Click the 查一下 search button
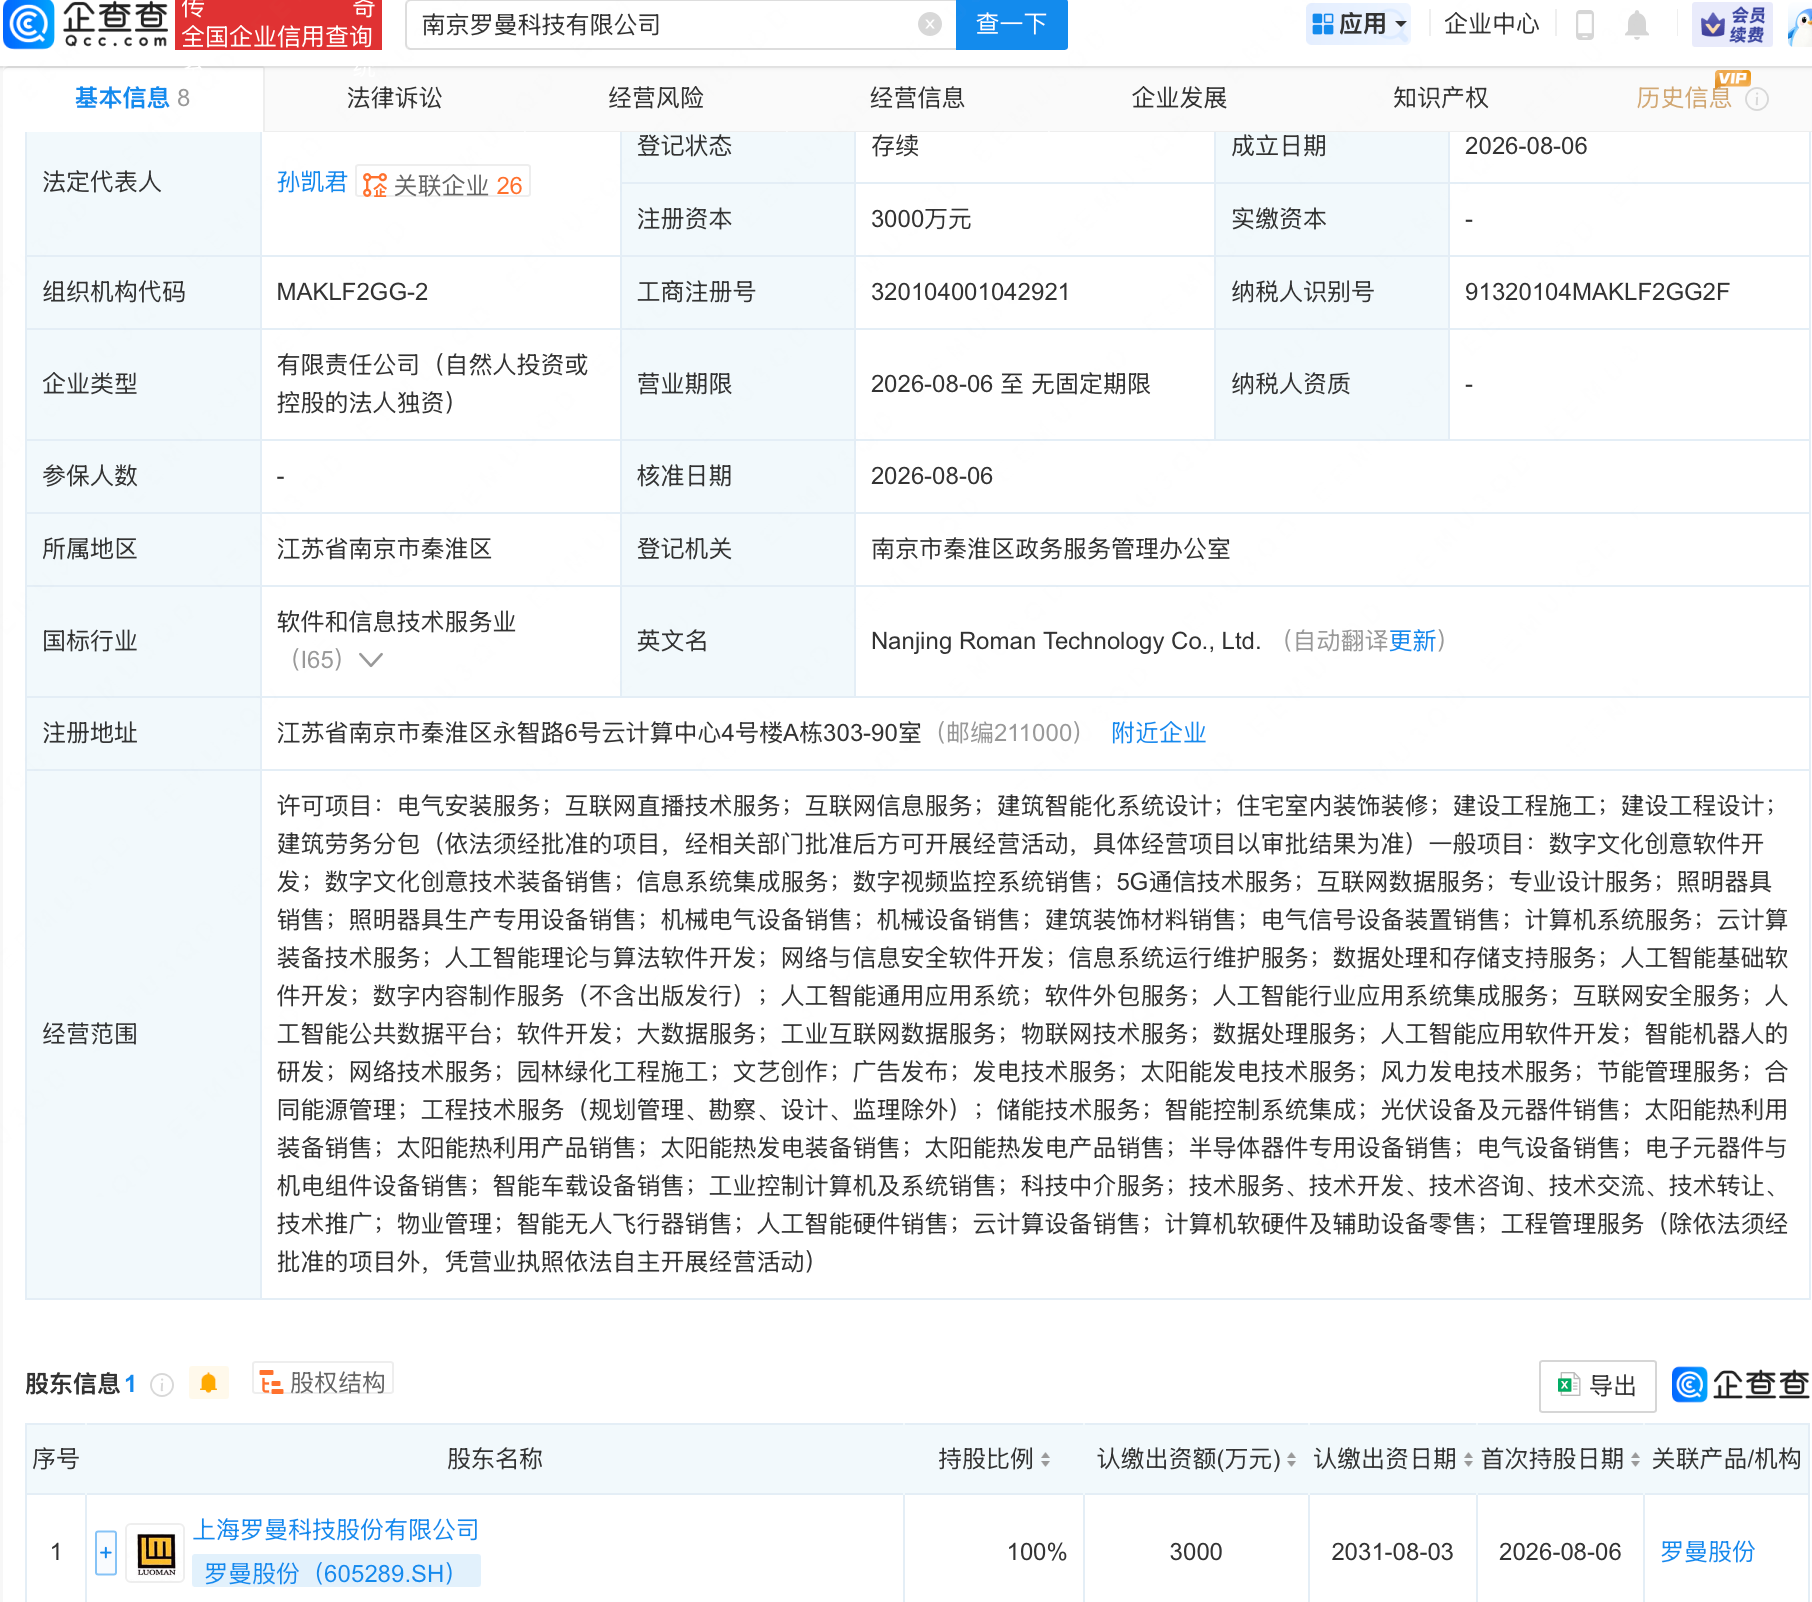The height and width of the screenshot is (1602, 1812). pos(1011,24)
